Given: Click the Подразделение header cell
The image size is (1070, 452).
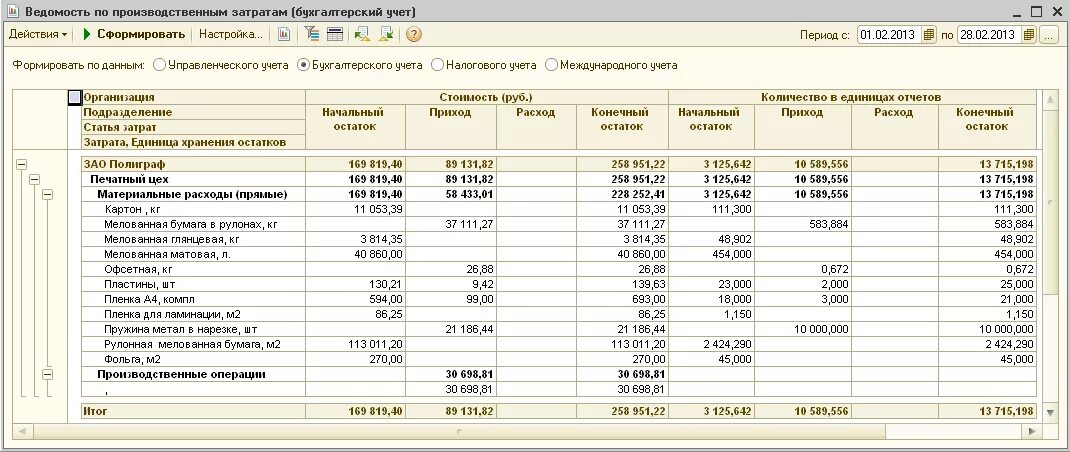Looking at the screenshot, I should tap(193, 112).
